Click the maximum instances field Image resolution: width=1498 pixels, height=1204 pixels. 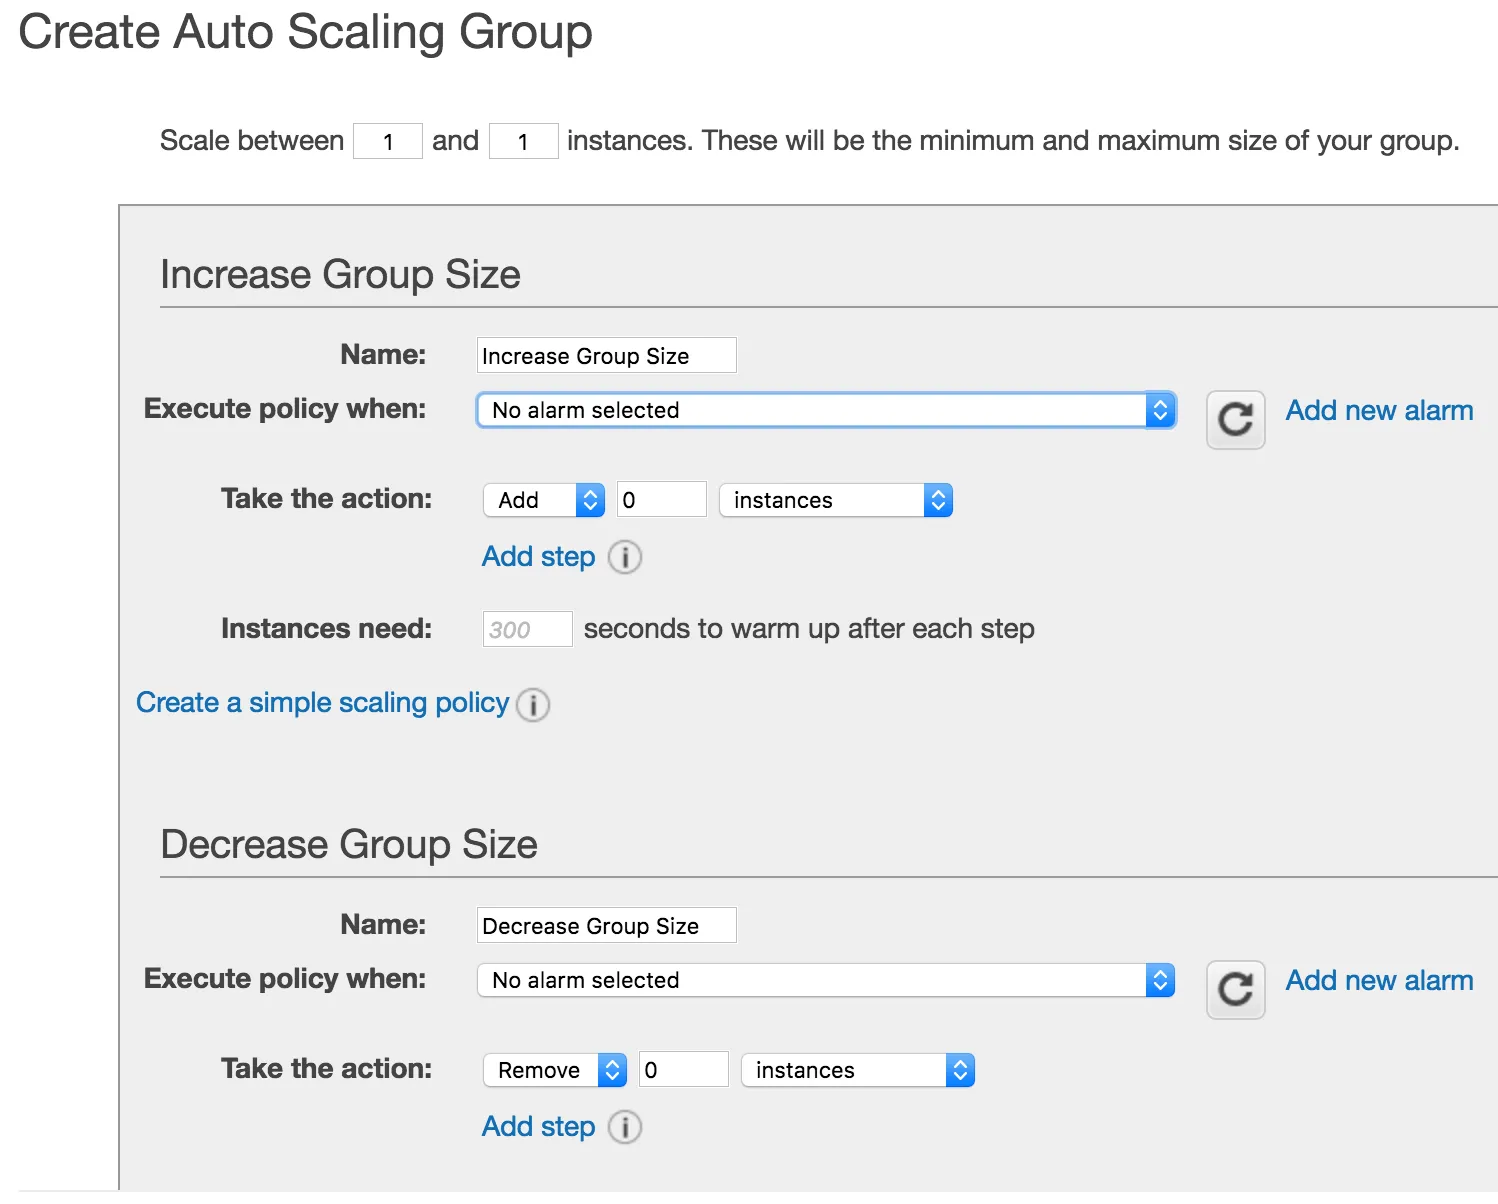click(x=523, y=141)
